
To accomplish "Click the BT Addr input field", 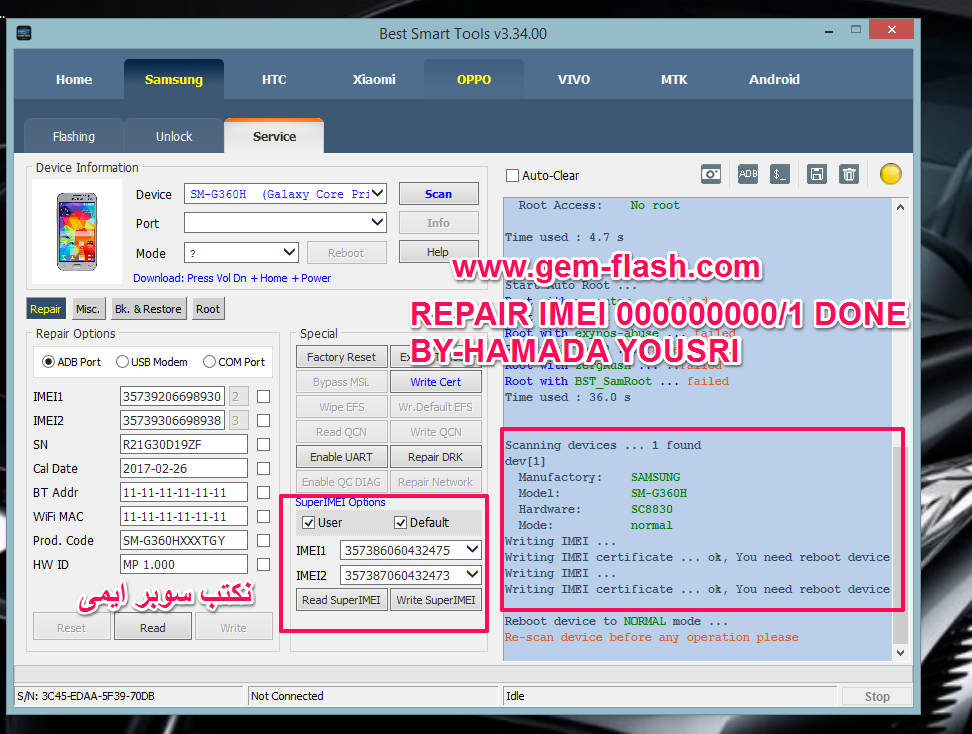I will click(x=183, y=492).
